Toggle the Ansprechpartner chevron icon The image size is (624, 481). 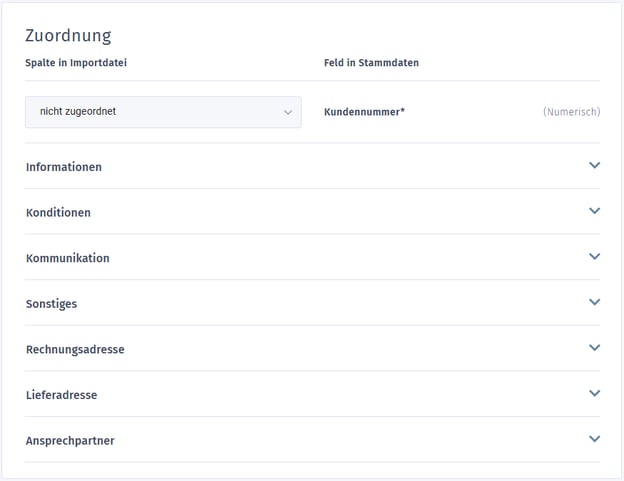tap(594, 439)
